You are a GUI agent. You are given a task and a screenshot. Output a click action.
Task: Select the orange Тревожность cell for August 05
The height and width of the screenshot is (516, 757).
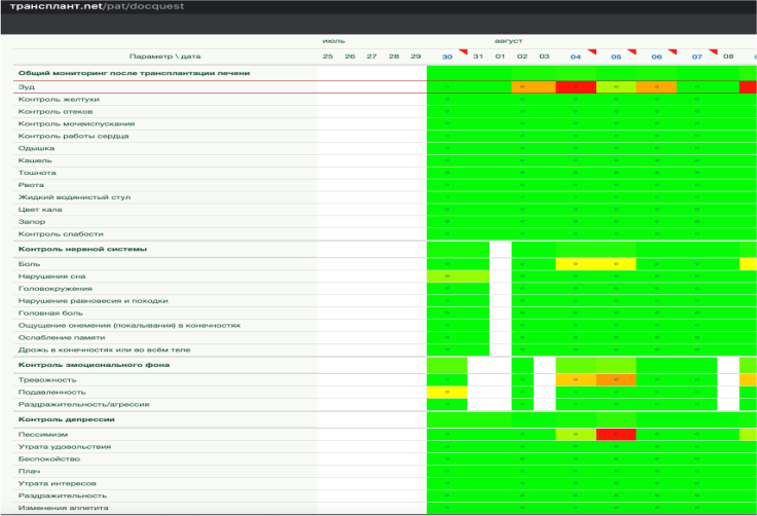[x=616, y=380]
